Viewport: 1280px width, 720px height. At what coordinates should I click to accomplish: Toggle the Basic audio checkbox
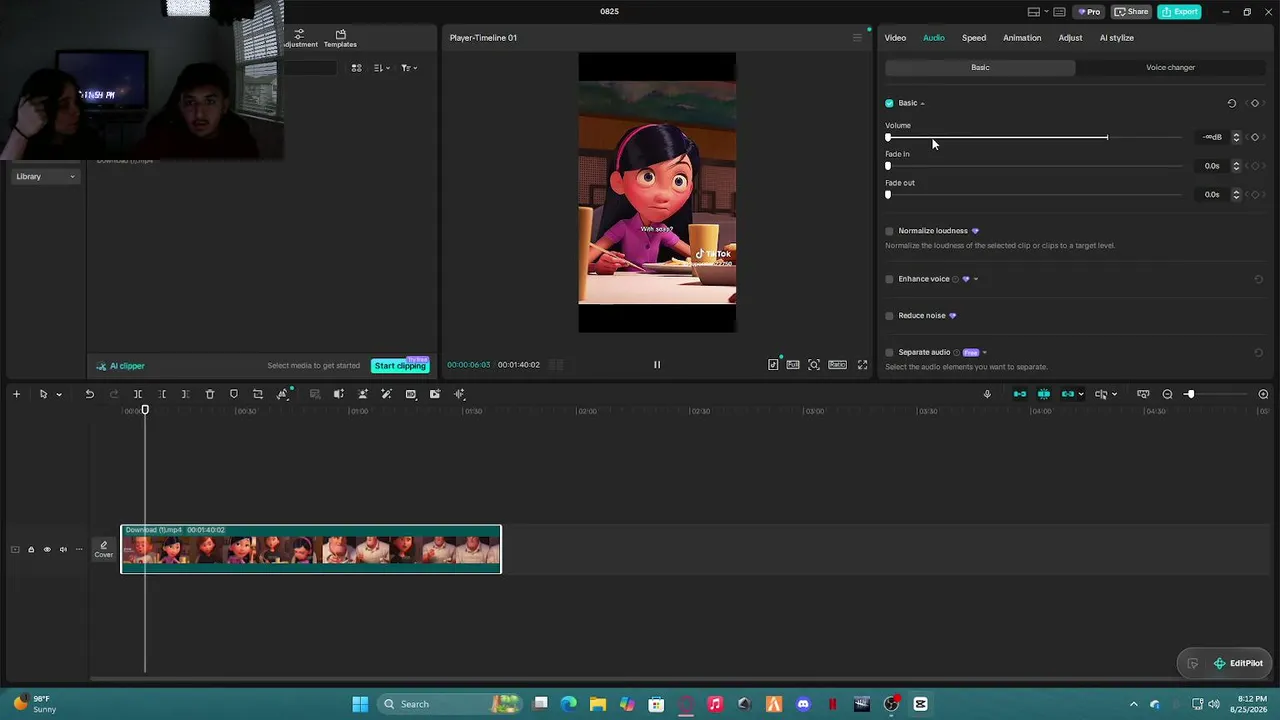889,103
